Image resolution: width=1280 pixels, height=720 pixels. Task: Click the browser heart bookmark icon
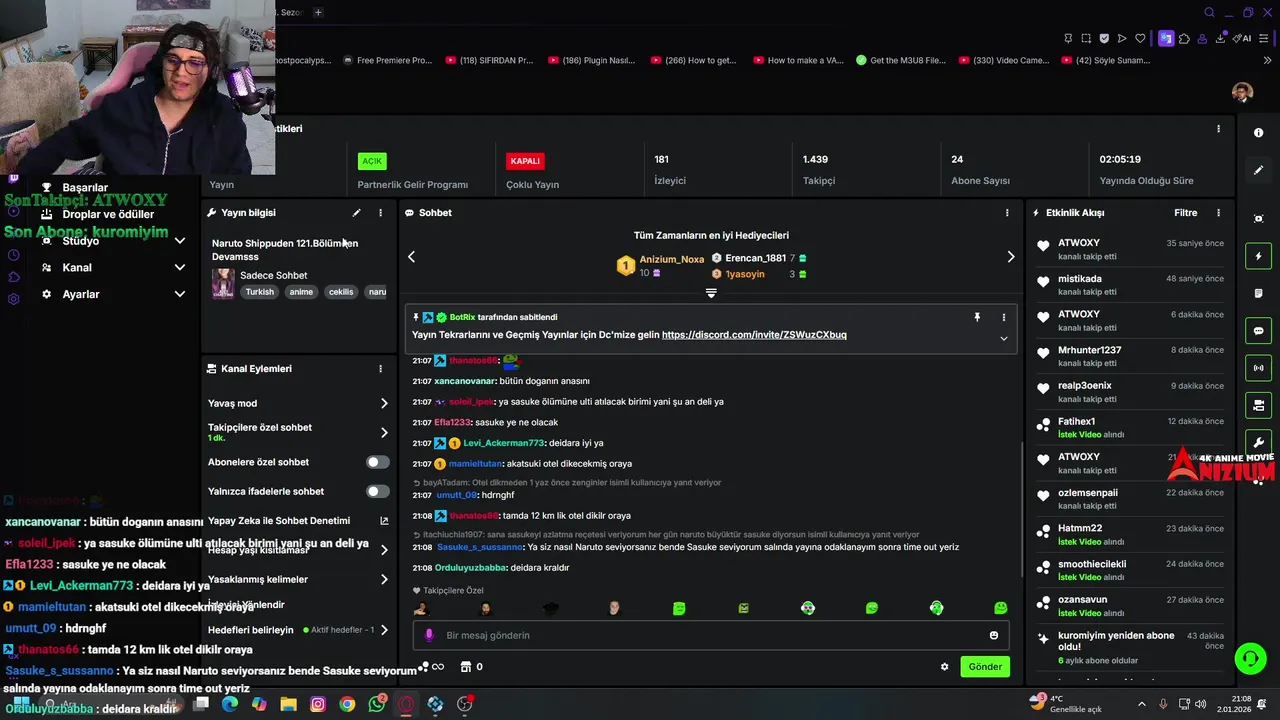1140,39
